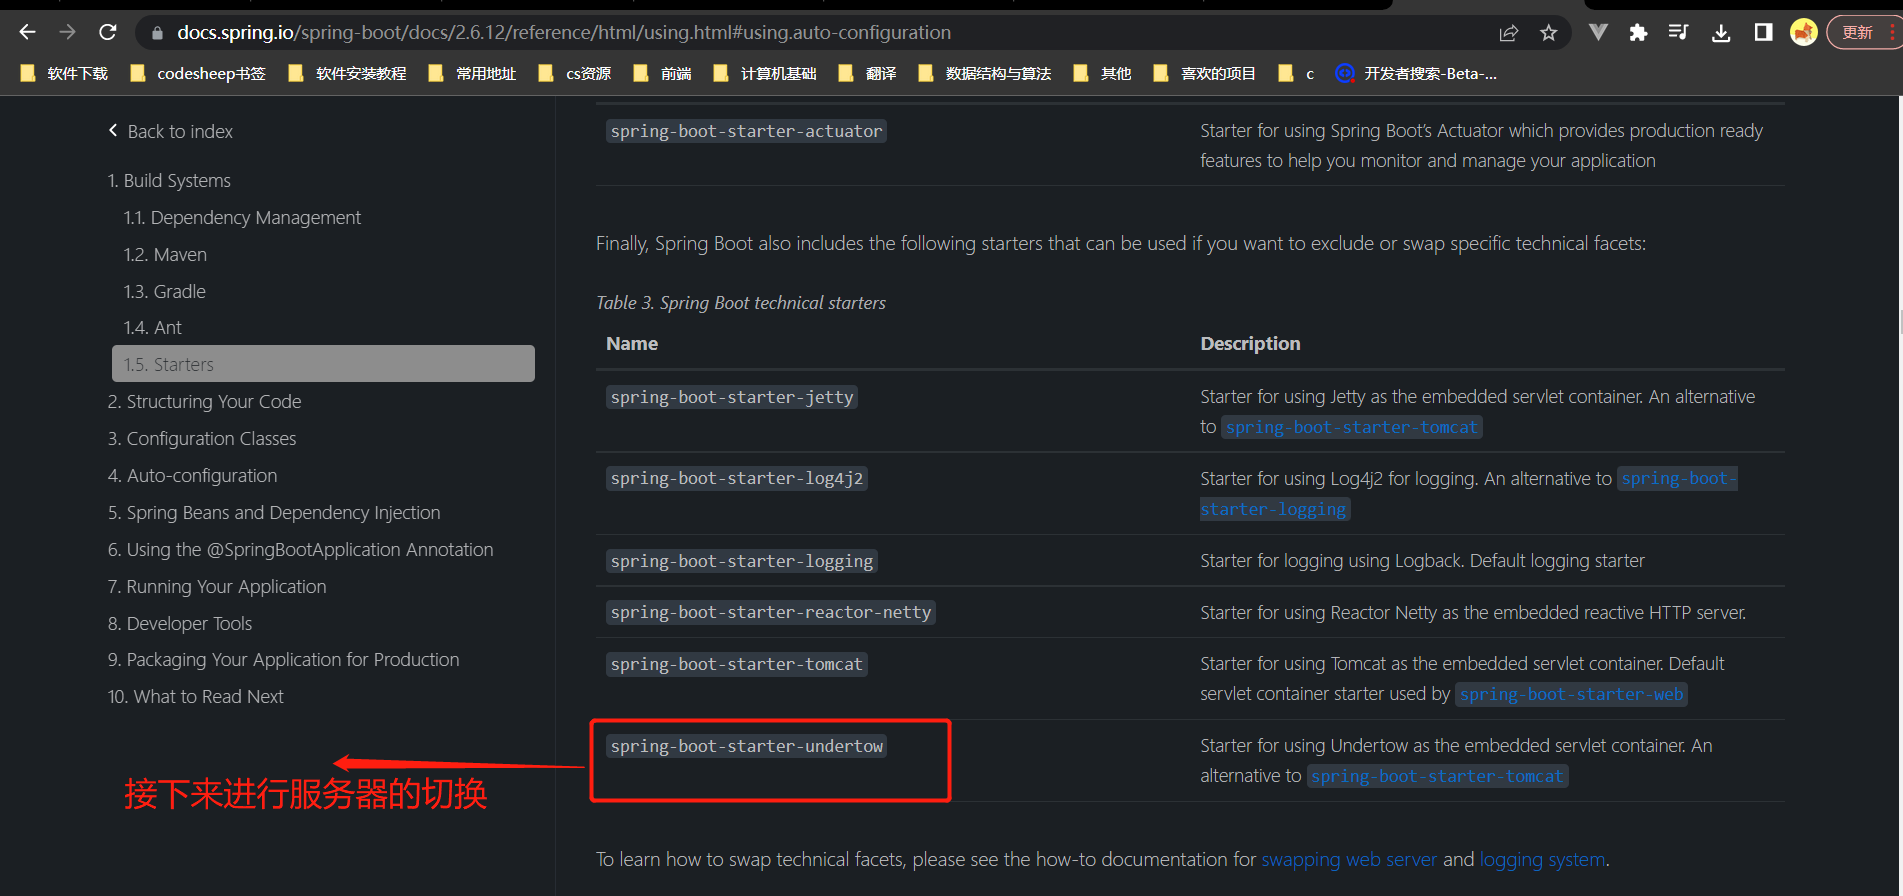1903x896 pixels.
Task: Open the V-shaped extension icon
Action: click(1598, 32)
